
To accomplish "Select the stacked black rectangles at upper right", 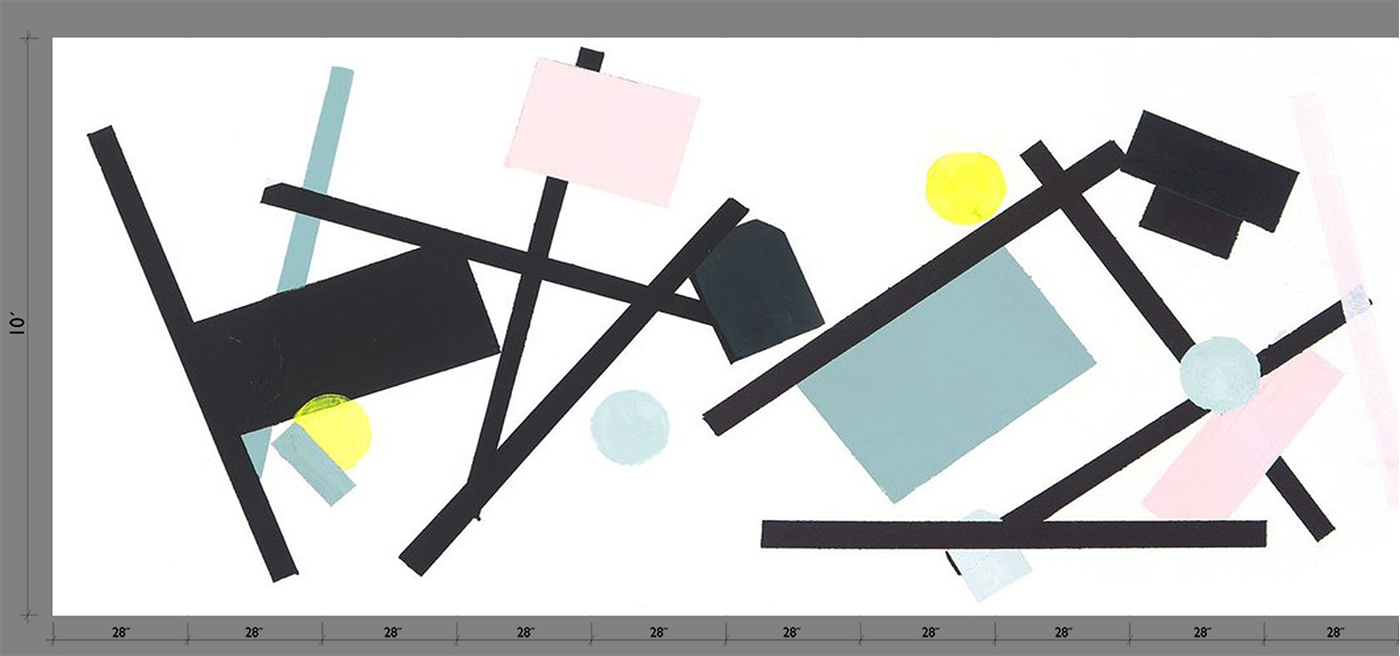I will click(1209, 183).
